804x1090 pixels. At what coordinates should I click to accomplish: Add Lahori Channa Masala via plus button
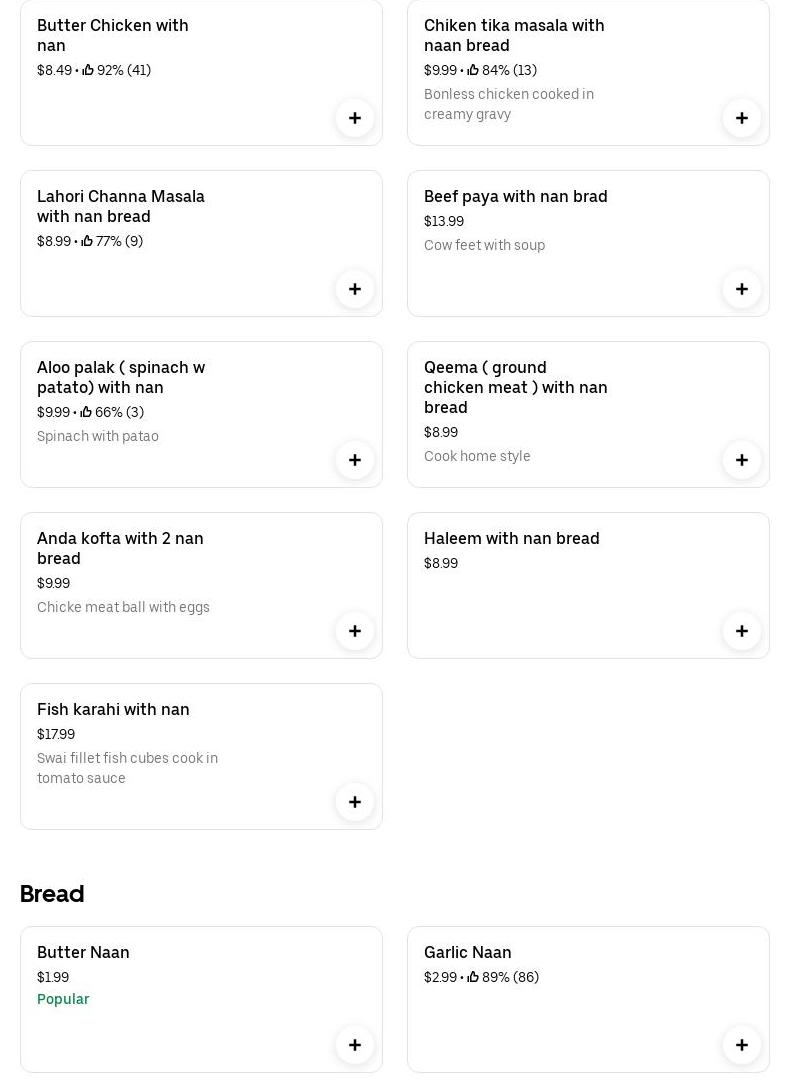pos(355,289)
